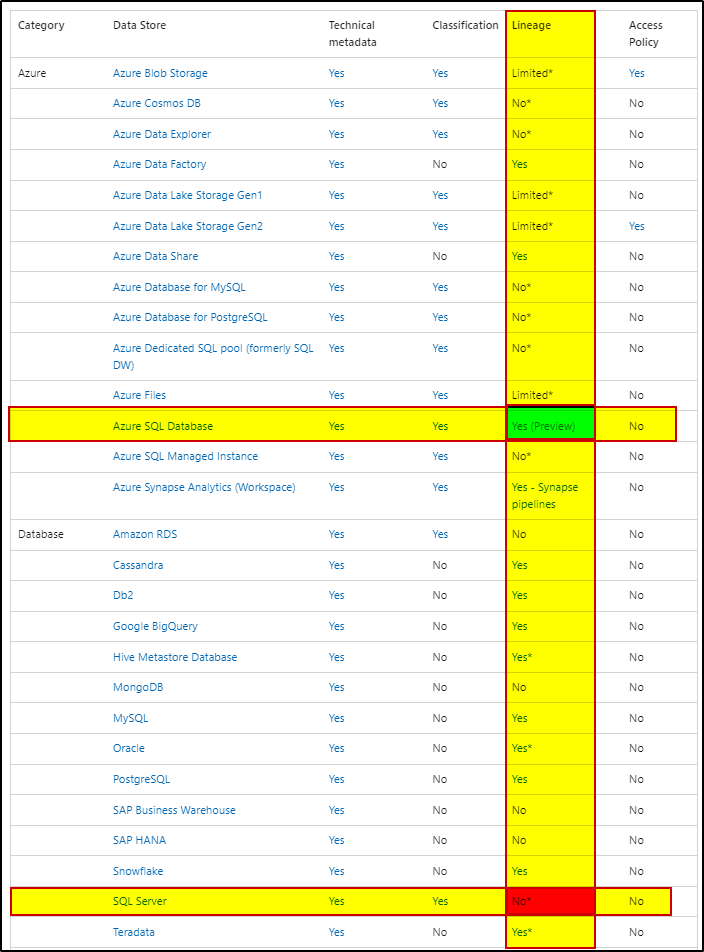The width and height of the screenshot is (704, 952).
Task: Click Classification No for Cassandra
Action: click(440, 565)
